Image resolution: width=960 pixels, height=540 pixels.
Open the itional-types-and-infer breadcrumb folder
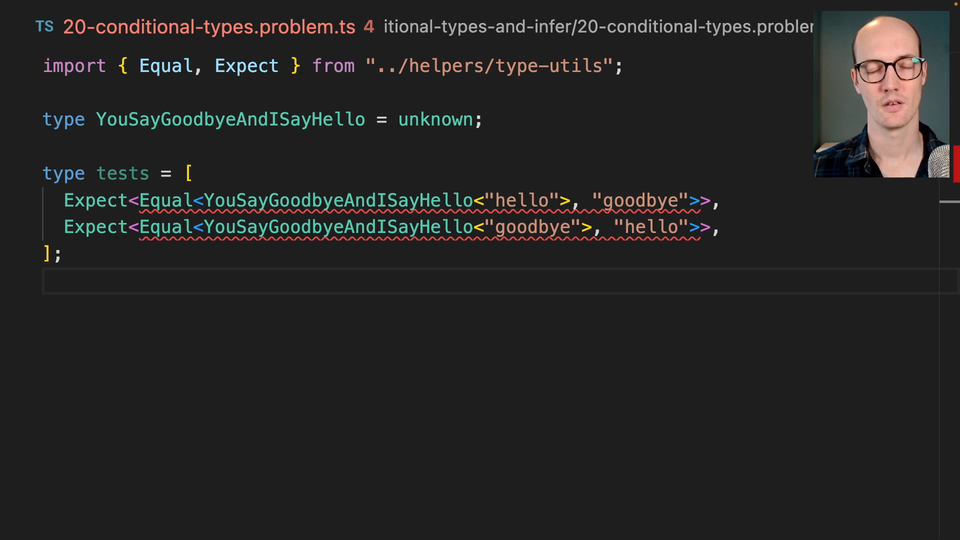pyautogui.click(x=476, y=27)
